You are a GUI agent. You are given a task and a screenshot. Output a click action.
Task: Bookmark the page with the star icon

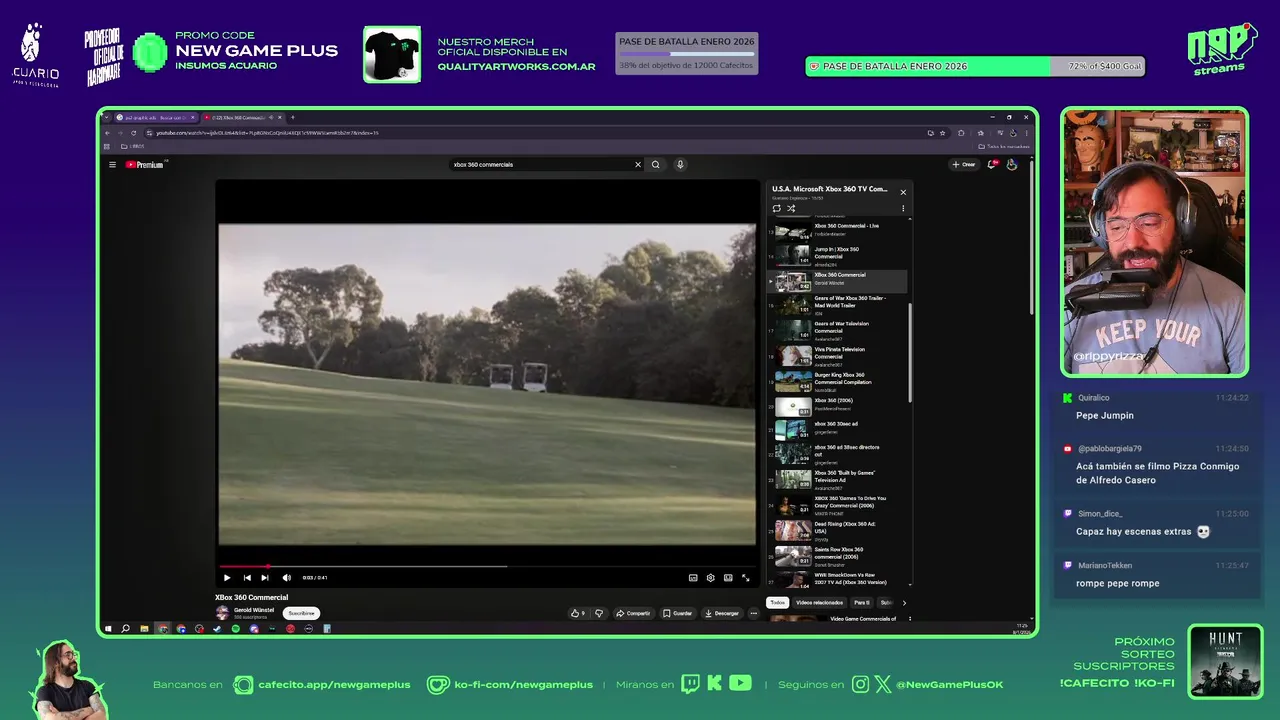[x=942, y=132]
